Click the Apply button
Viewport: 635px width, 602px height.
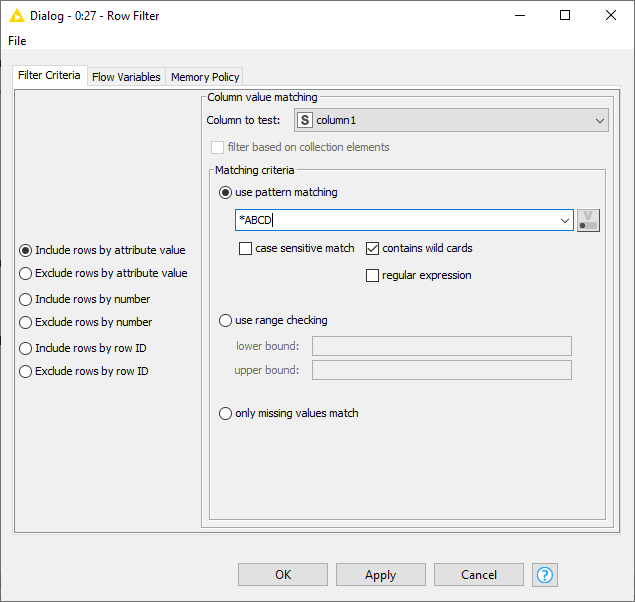[381, 574]
